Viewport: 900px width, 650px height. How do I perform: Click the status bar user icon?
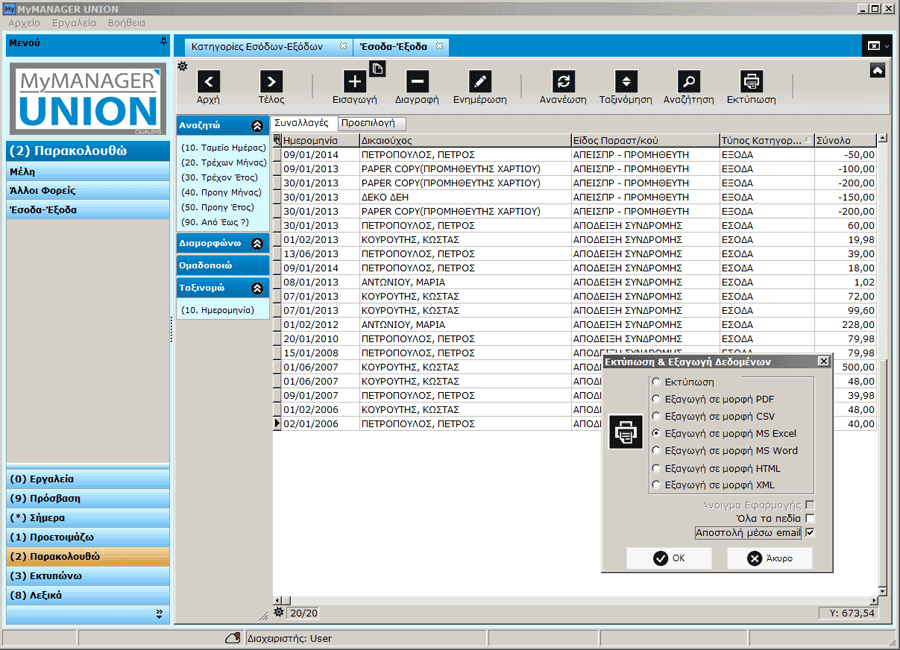(232, 638)
